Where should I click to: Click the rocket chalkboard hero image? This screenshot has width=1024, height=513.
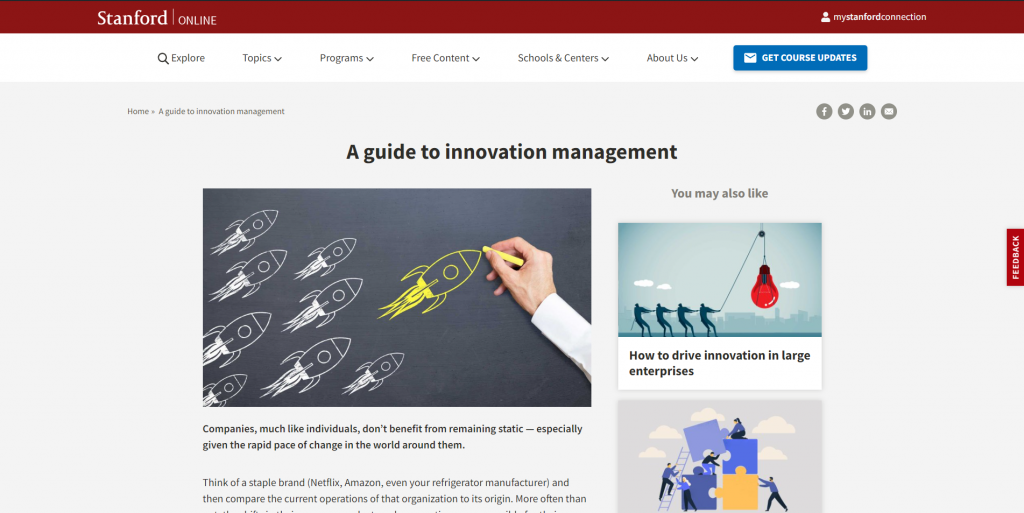coord(396,297)
